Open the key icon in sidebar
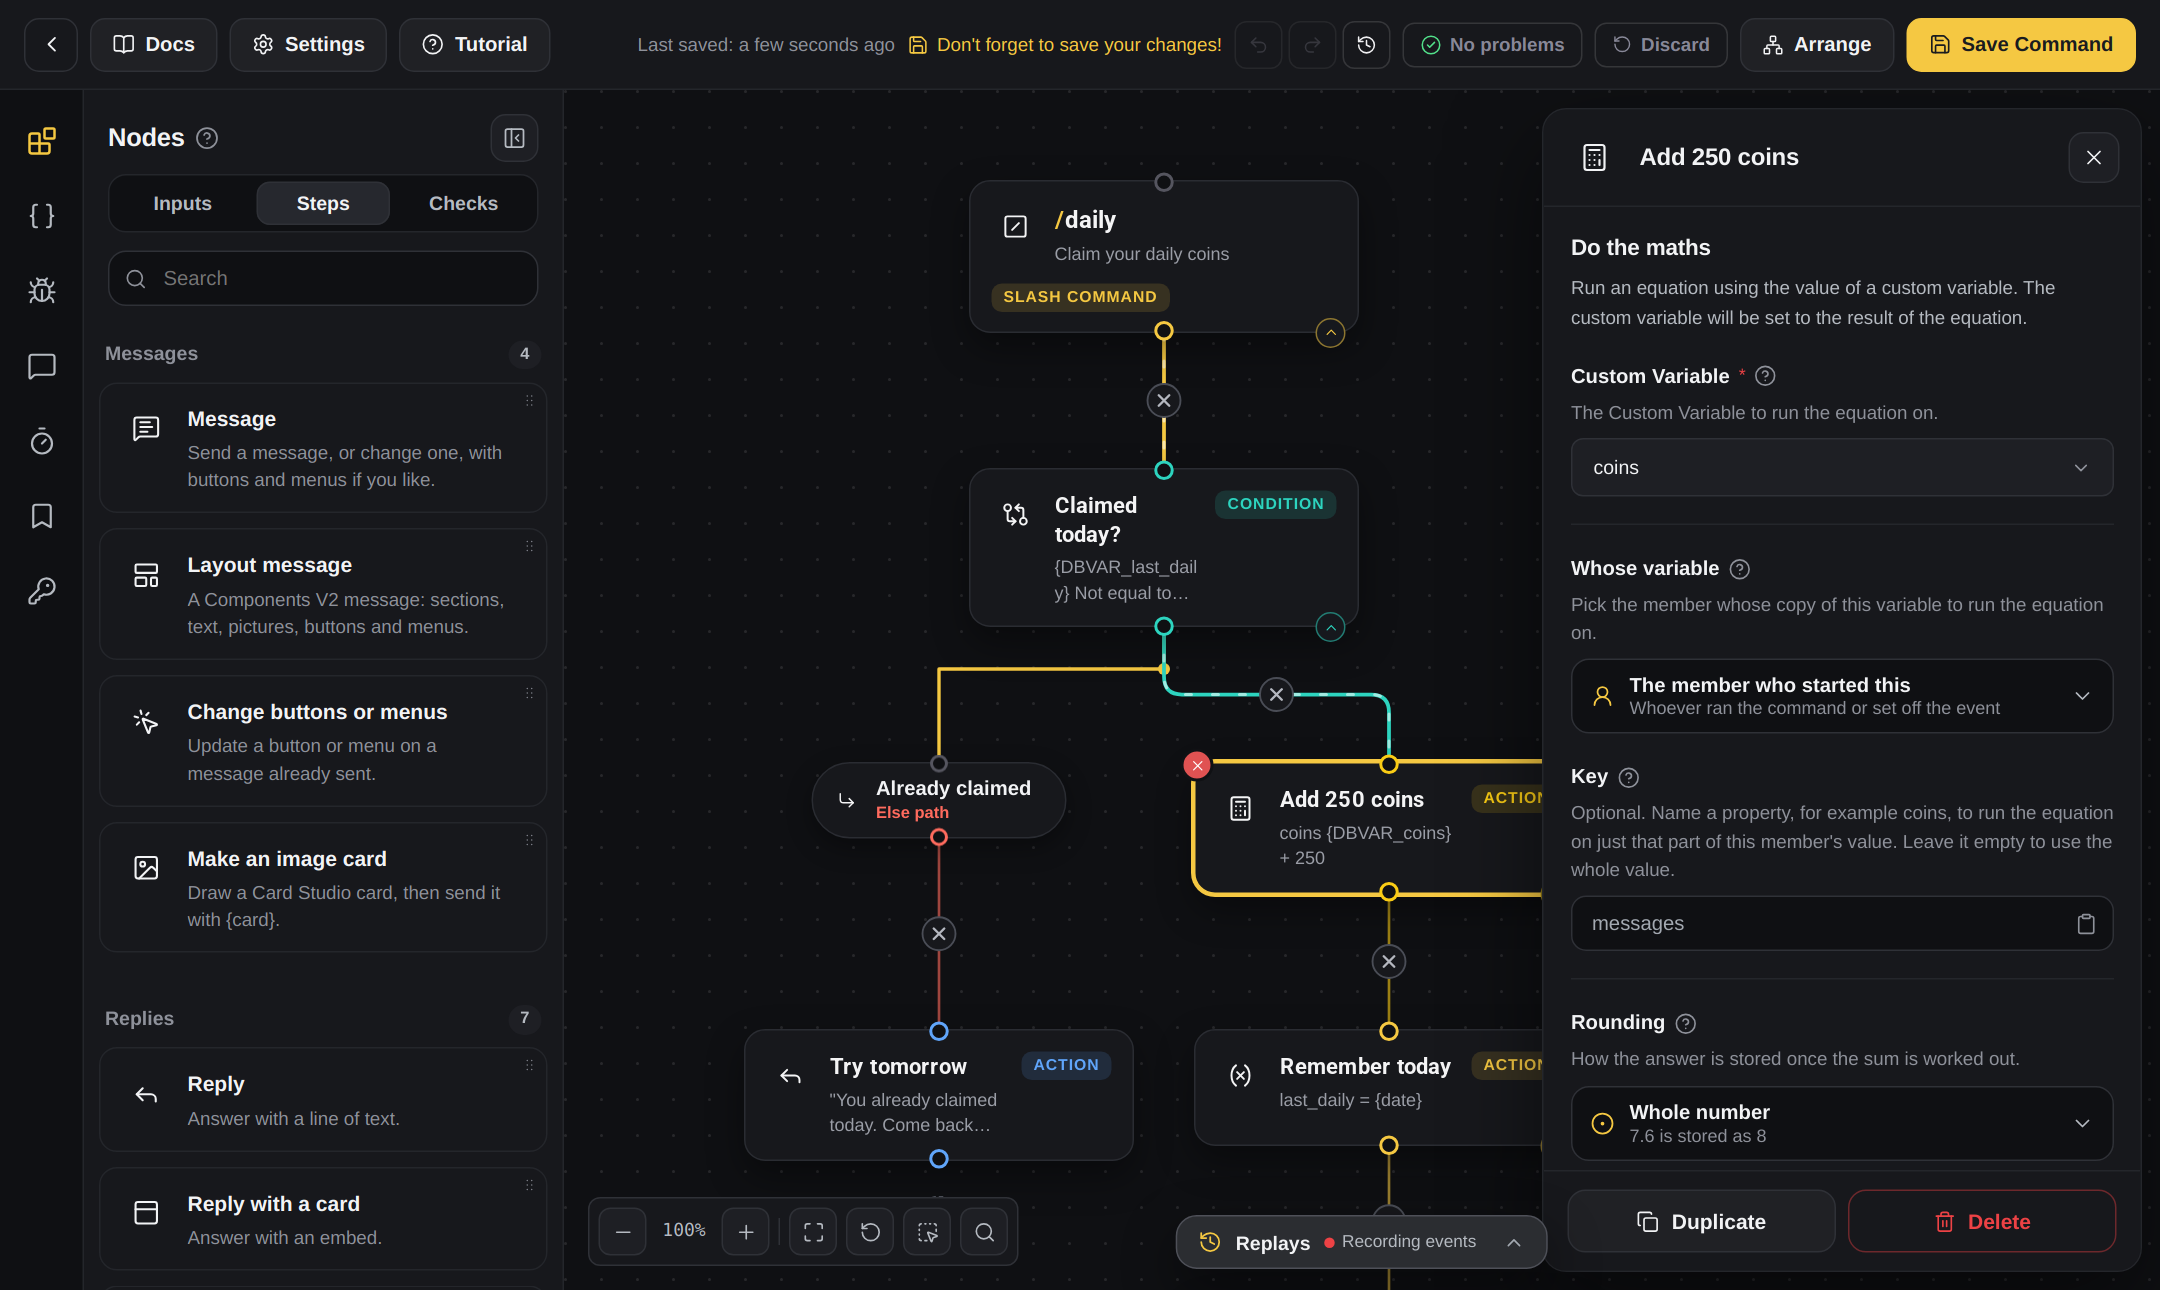This screenshot has width=2160, height=1290. pyautogui.click(x=41, y=591)
